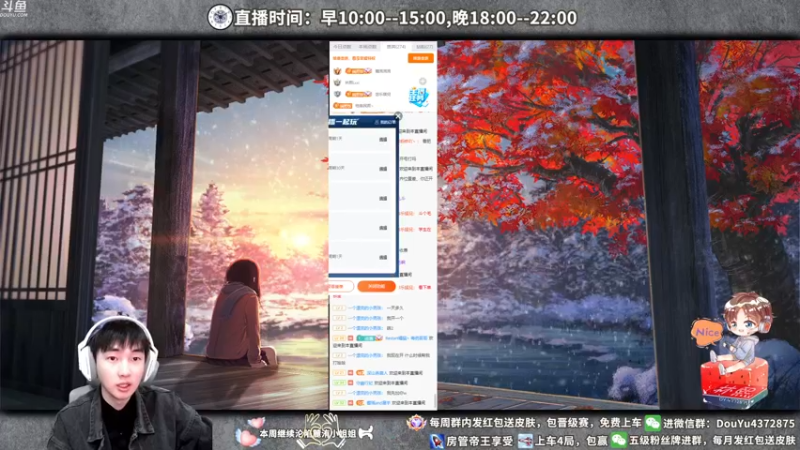Click the WeChat icon before 五级粉丝牌进群
The image size is (800, 450).
(619, 440)
